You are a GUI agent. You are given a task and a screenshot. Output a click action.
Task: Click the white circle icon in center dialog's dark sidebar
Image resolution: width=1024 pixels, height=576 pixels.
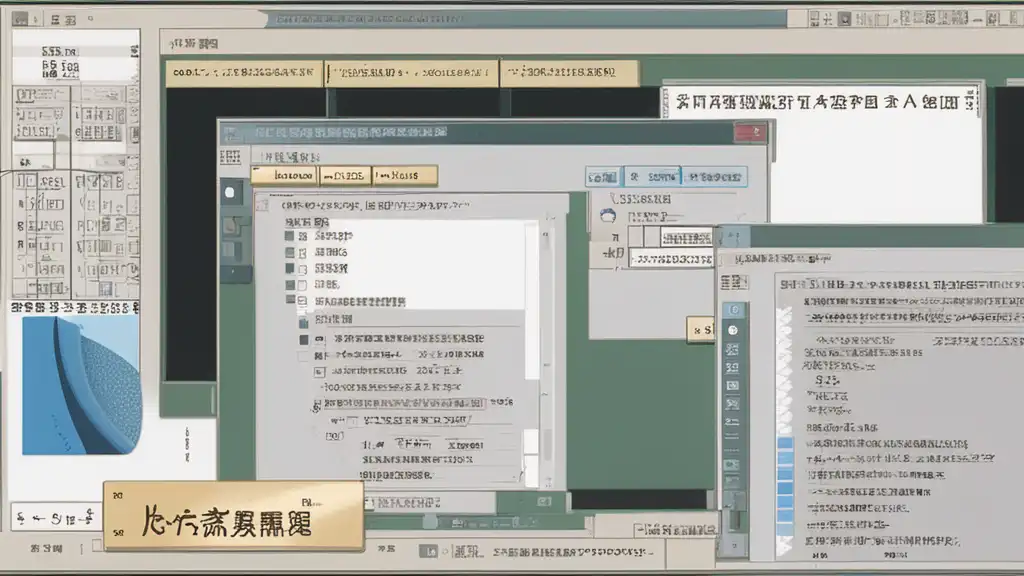point(230,193)
